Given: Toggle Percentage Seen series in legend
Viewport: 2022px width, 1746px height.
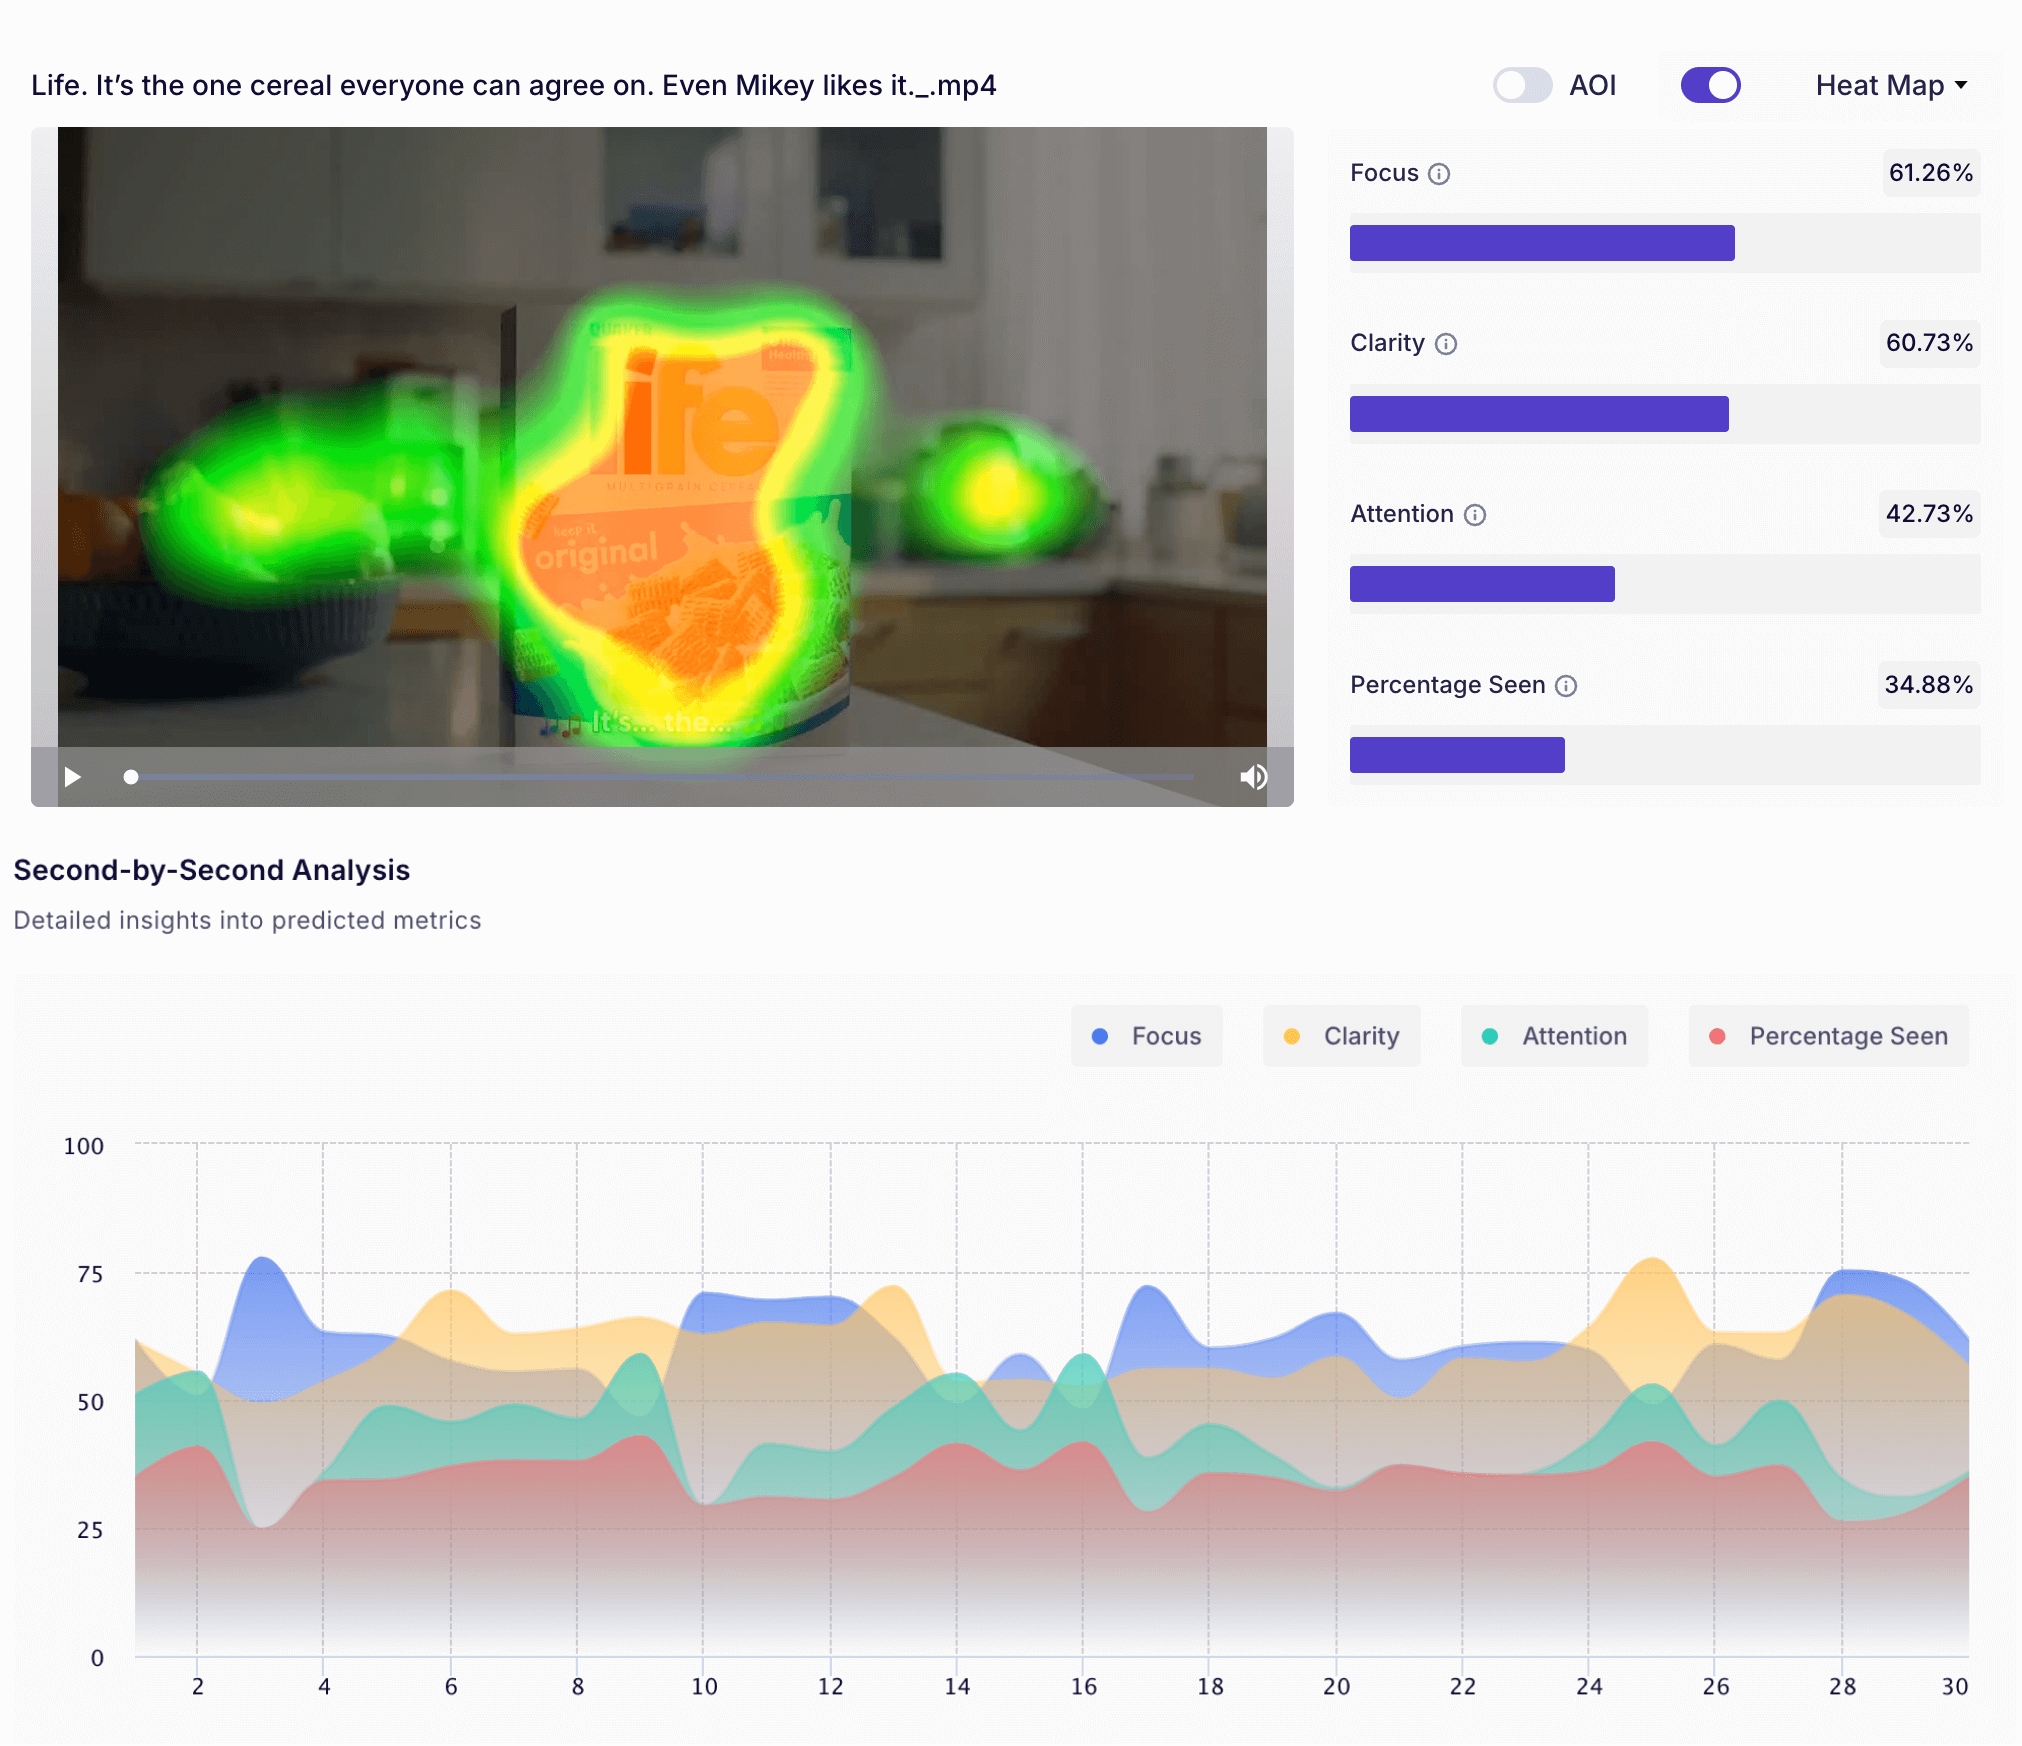Looking at the screenshot, I should click(x=1828, y=1036).
